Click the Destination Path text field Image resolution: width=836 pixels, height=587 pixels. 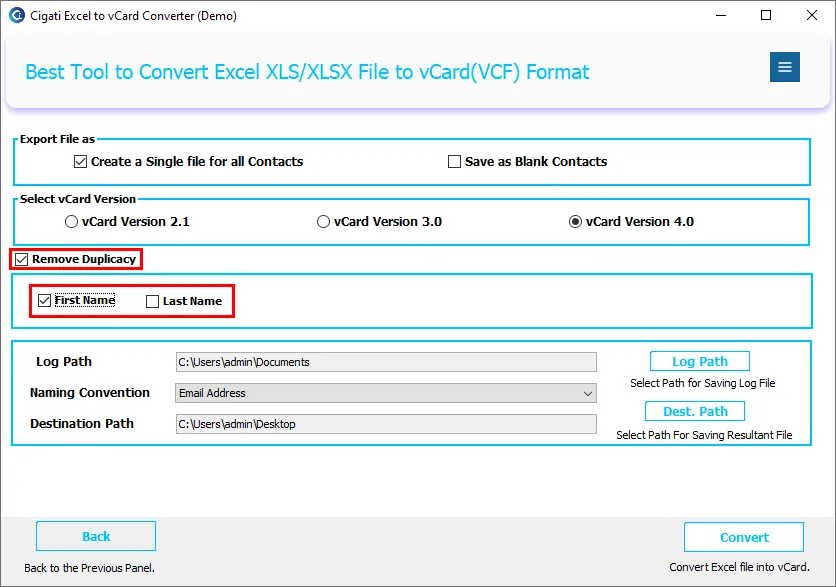386,424
